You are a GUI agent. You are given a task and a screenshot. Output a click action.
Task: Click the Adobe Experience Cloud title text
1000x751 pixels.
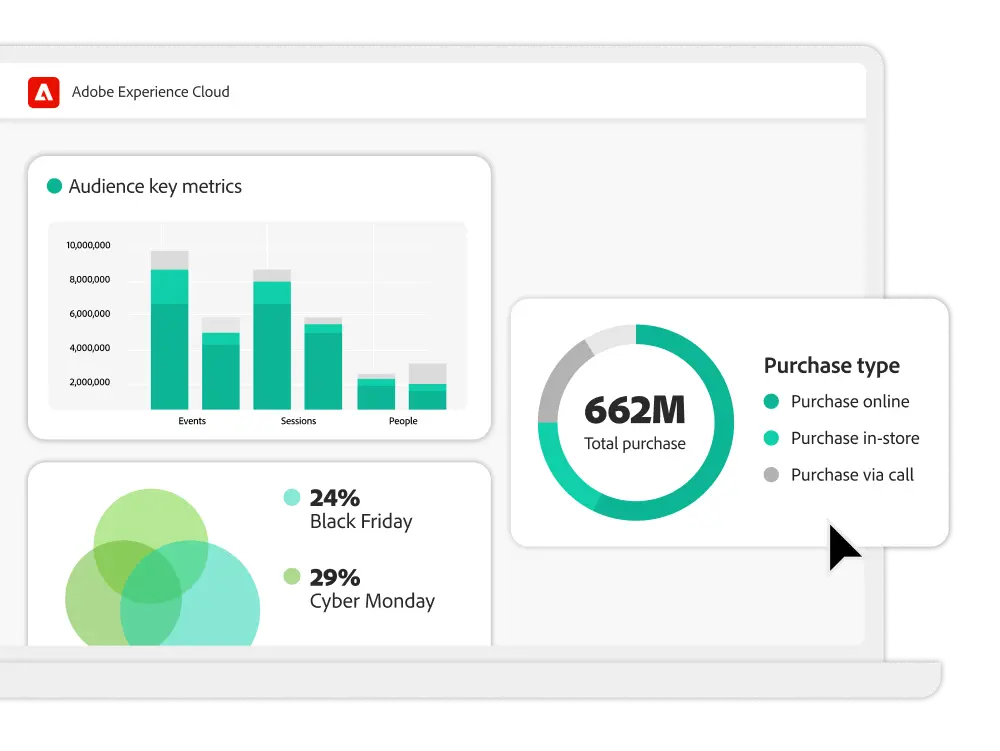(x=150, y=92)
